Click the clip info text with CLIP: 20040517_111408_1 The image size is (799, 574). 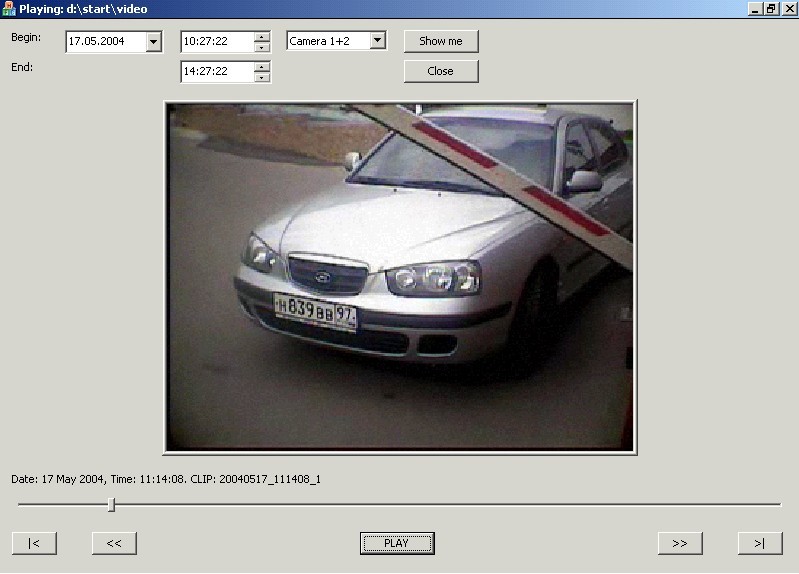(x=166, y=479)
